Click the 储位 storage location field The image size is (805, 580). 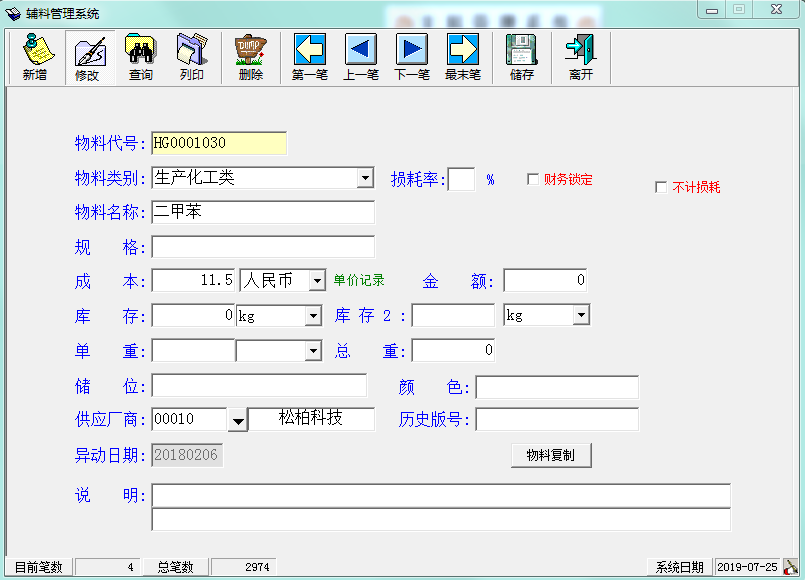point(259,385)
